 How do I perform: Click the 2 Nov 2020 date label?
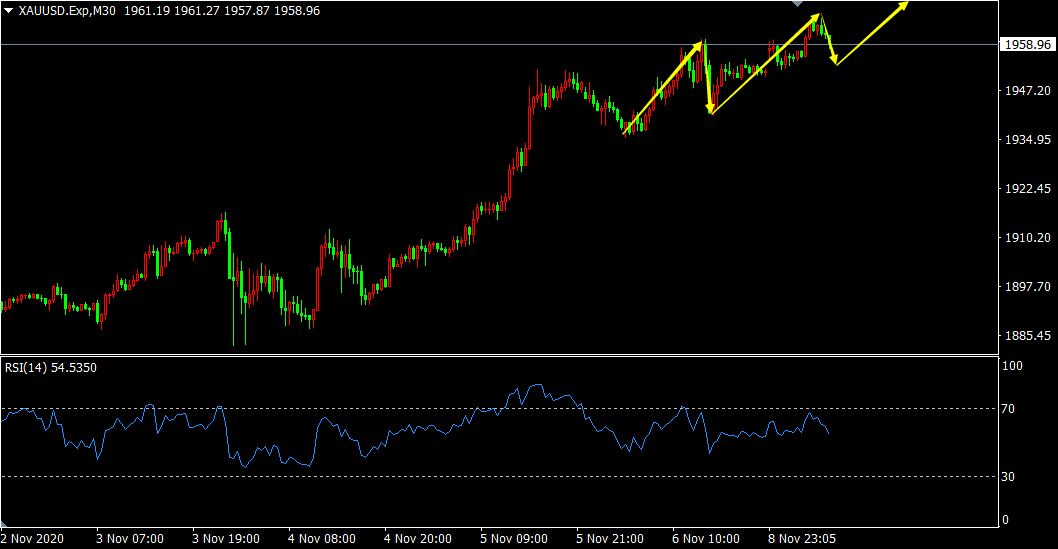[x=32, y=539]
